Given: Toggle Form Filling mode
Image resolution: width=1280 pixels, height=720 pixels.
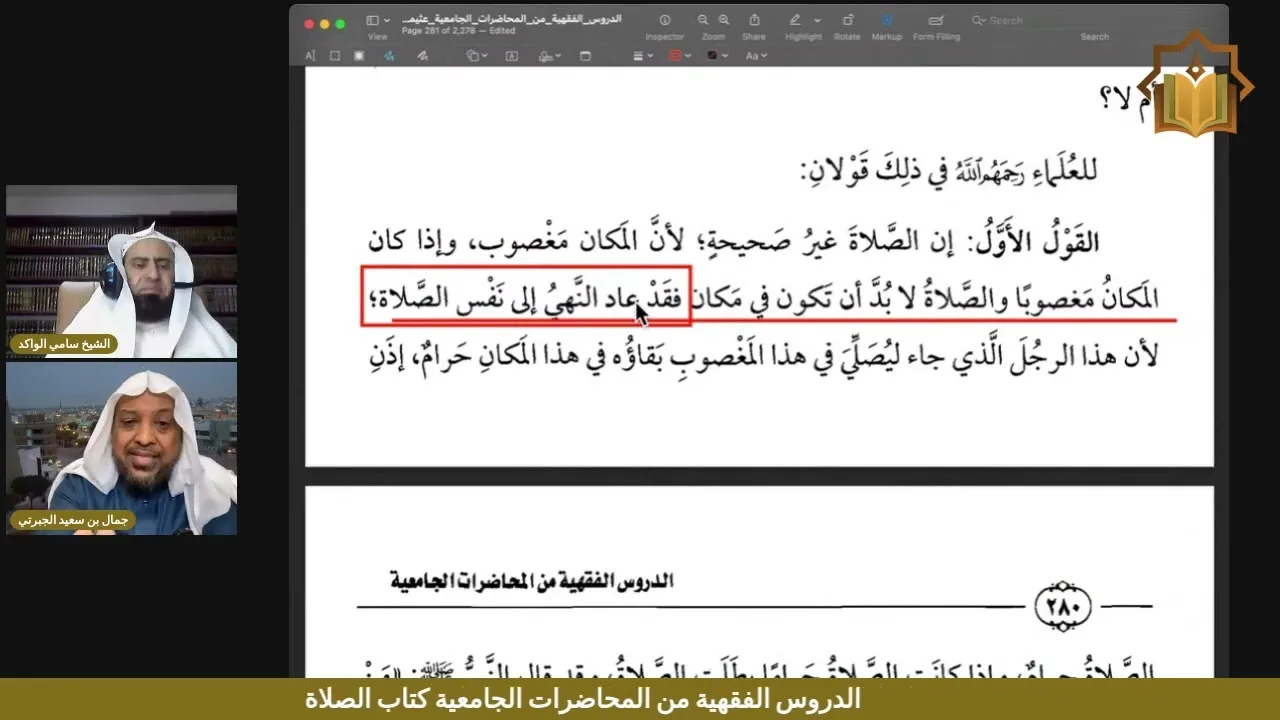Looking at the screenshot, I should 936,20.
